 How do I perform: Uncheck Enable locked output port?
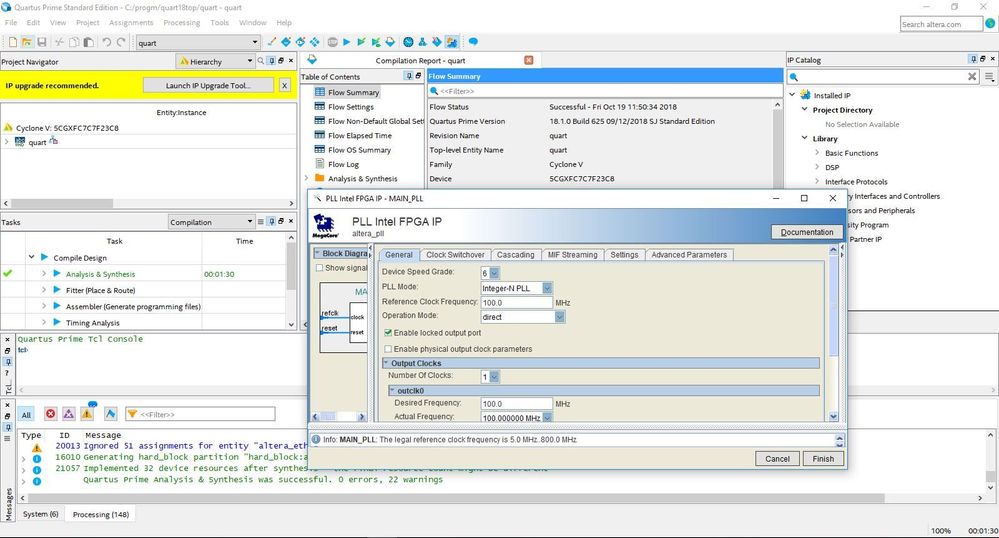(x=387, y=332)
